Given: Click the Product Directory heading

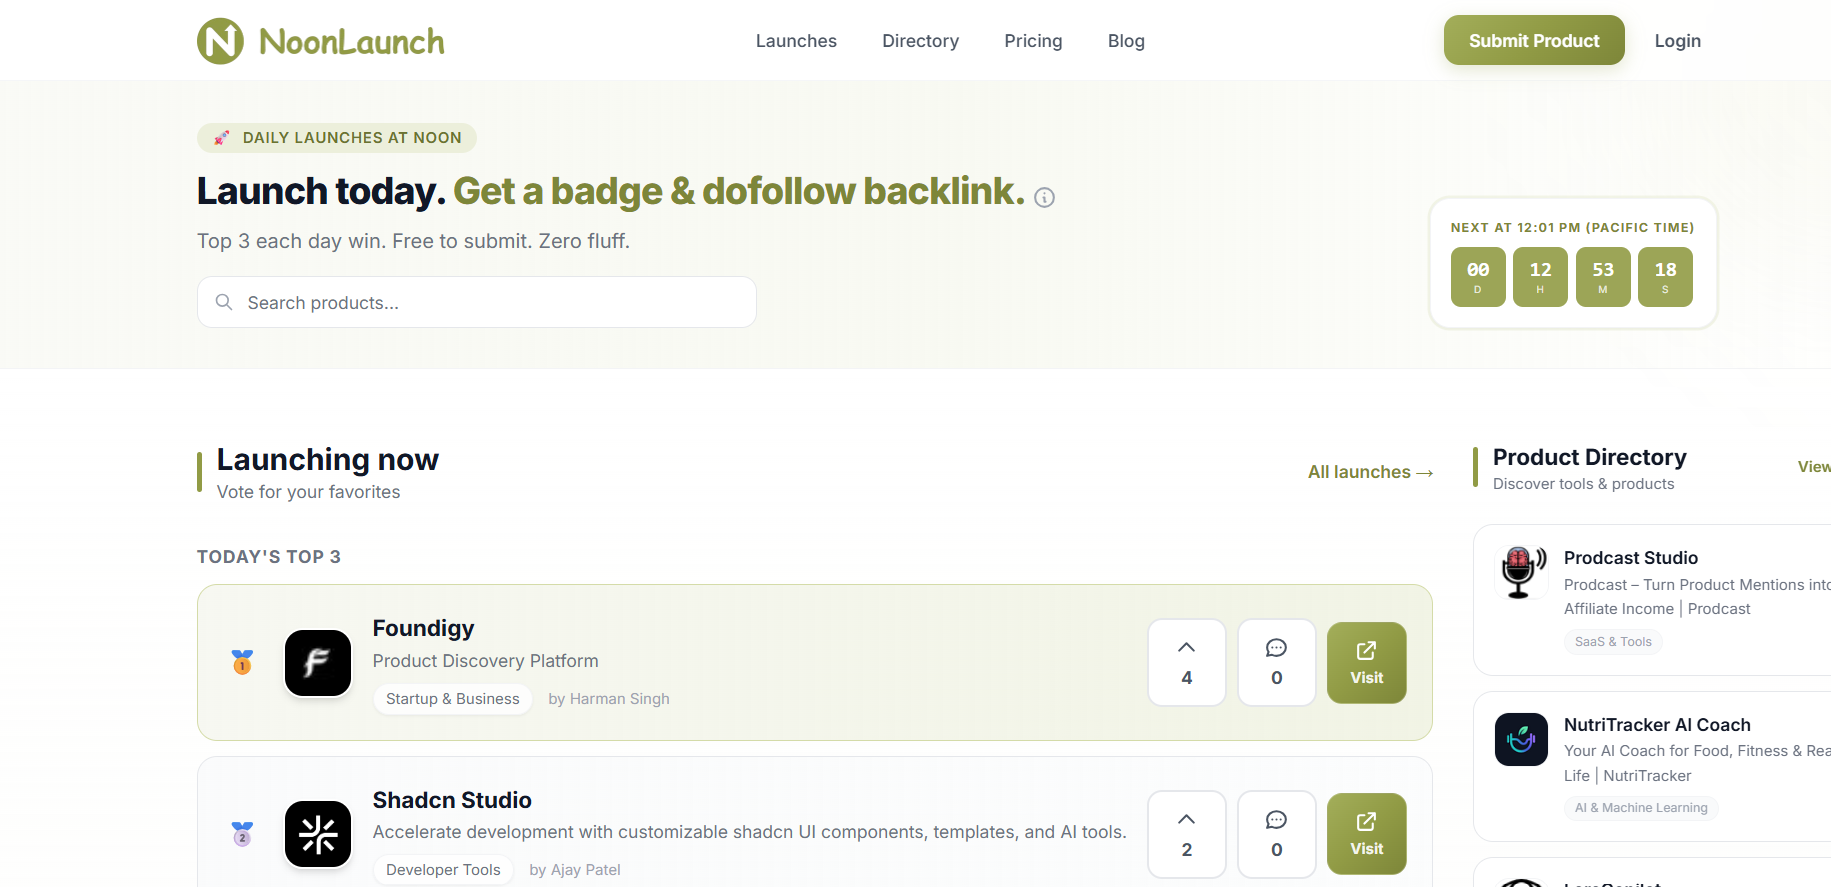Looking at the screenshot, I should pyautogui.click(x=1590, y=457).
